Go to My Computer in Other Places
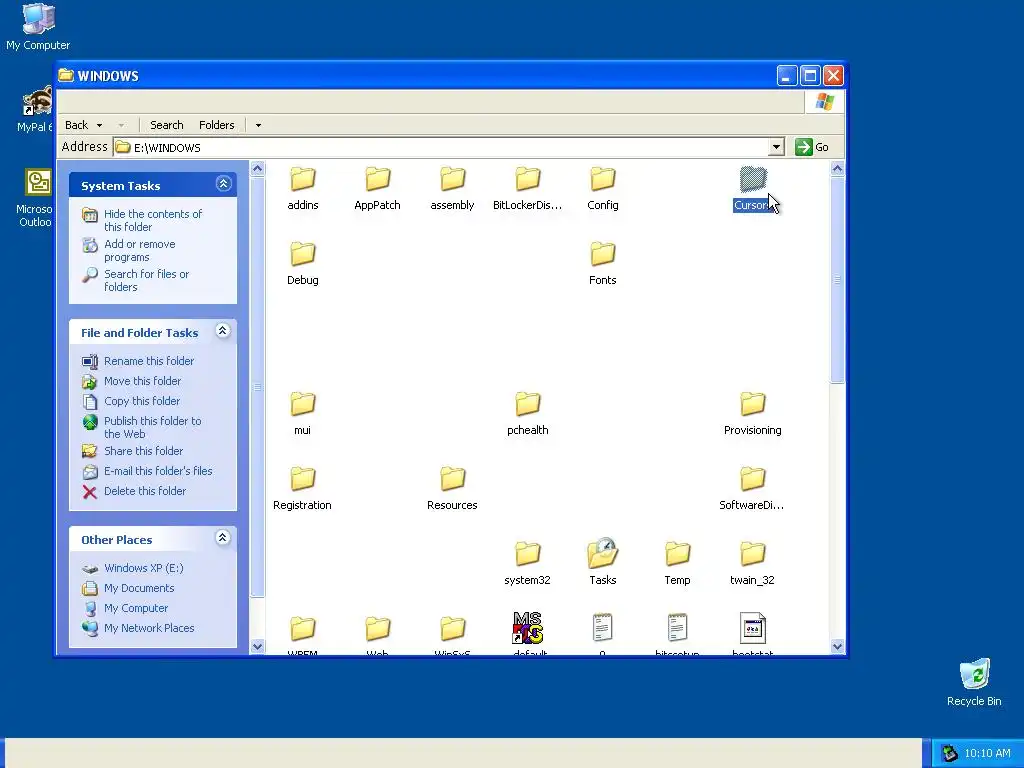This screenshot has width=1024, height=768. [x=136, y=608]
